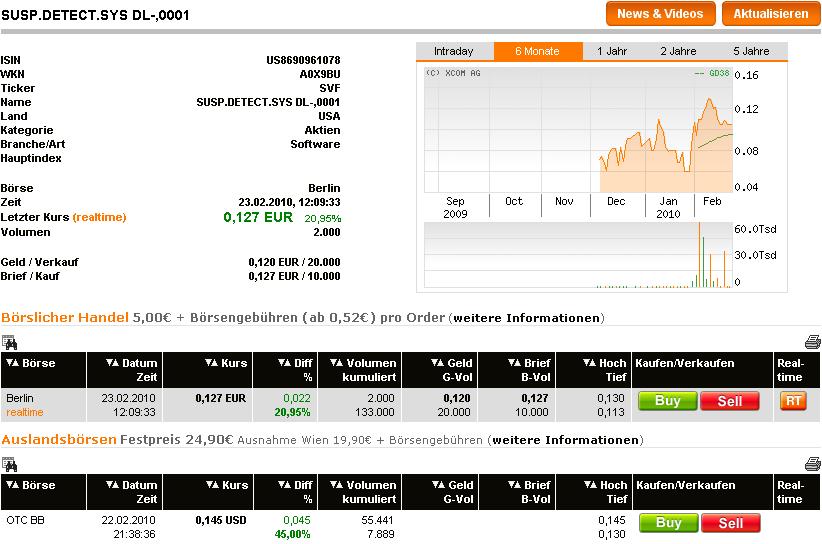The width and height of the screenshot is (822, 544).
Task: Click the Auslandsbörsen section heading
Action: pyautogui.click(x=59, y=439)
